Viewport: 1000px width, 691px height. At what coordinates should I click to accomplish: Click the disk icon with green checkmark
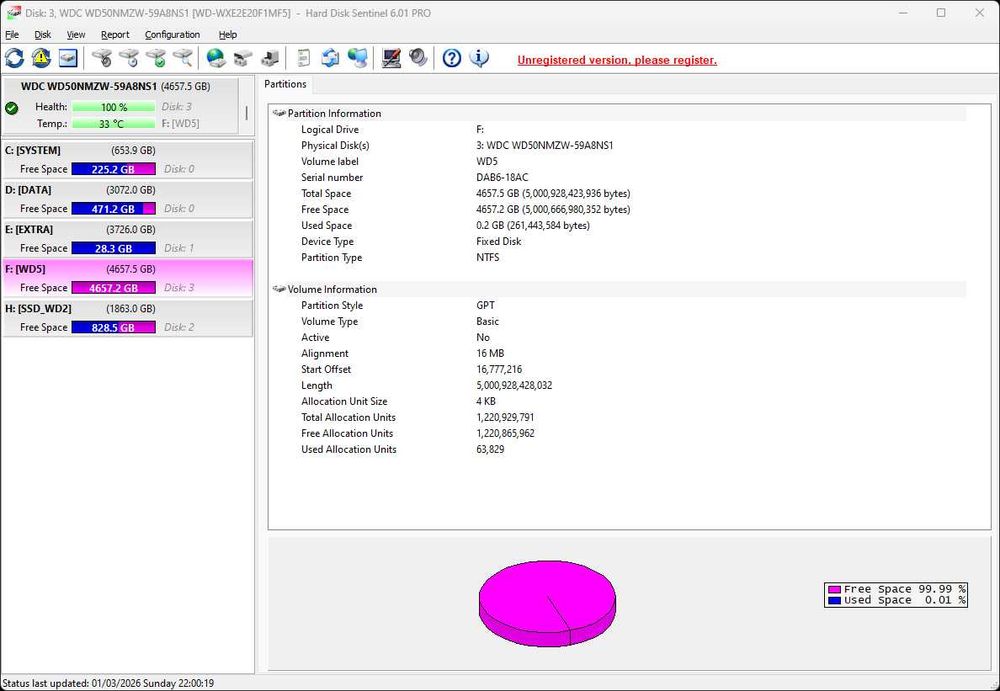point(156,58)
